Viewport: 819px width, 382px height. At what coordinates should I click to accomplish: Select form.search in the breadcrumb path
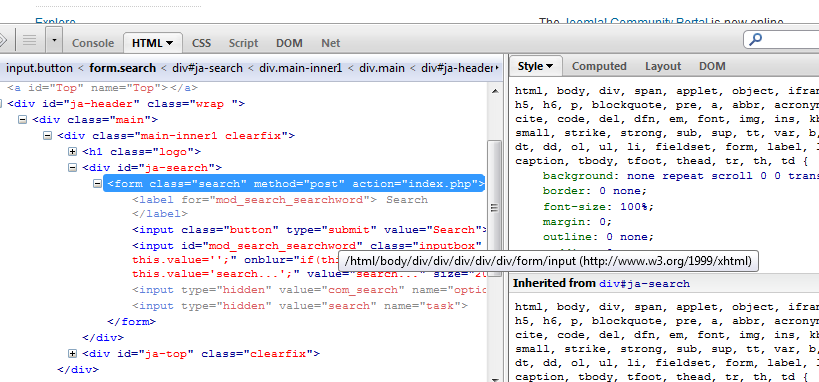click(123, 68)
